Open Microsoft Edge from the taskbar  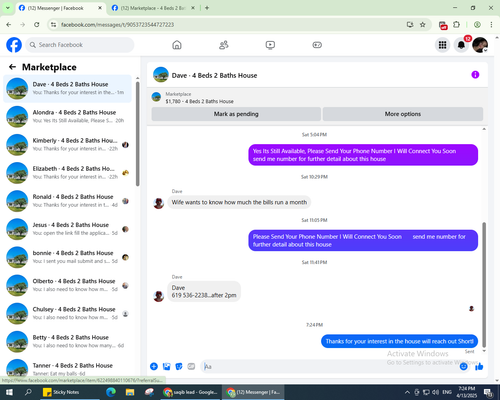111,392
